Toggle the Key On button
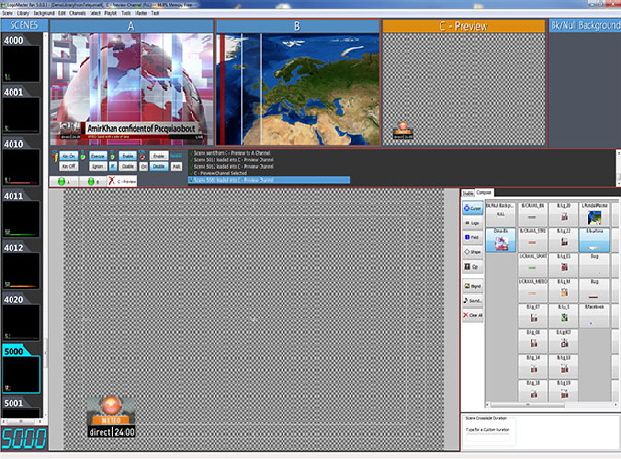 point(69,156)
